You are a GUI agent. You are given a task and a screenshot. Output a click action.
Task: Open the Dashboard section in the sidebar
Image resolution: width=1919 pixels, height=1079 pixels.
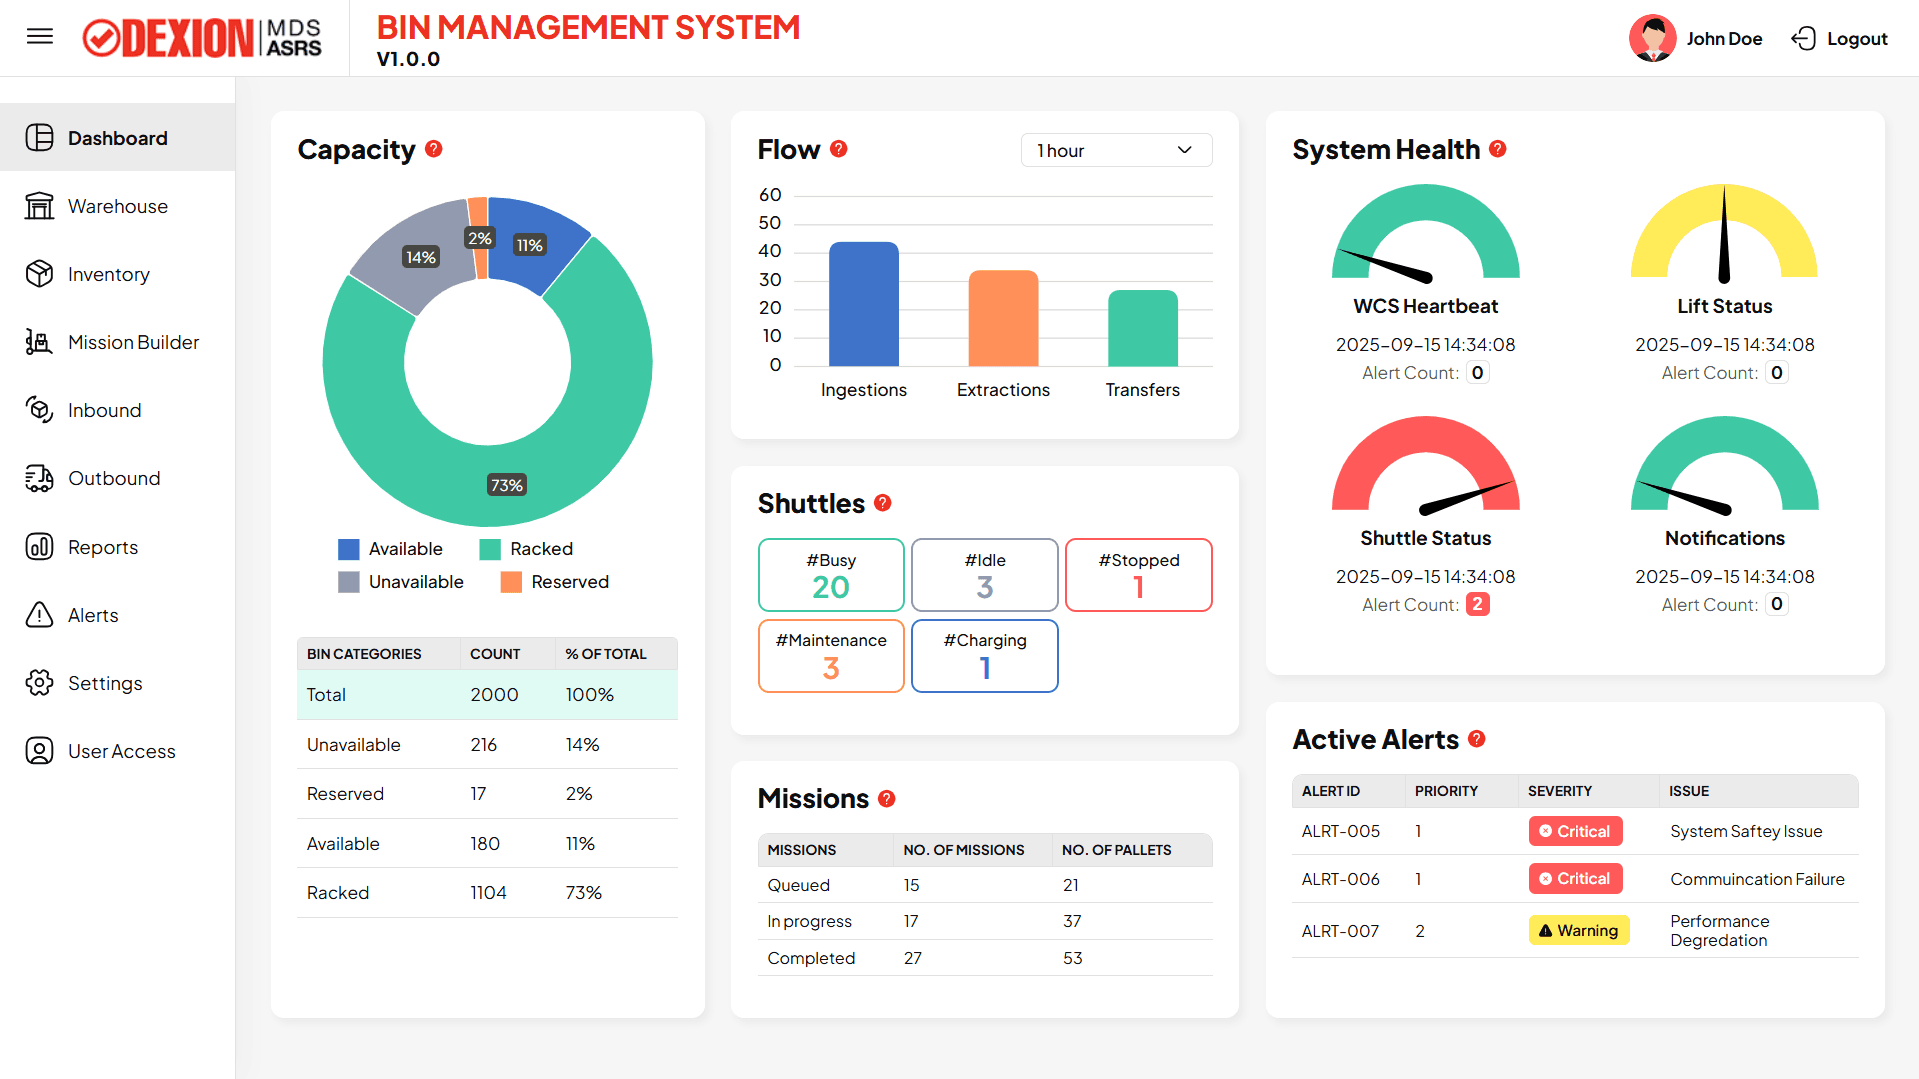[117, 138]
